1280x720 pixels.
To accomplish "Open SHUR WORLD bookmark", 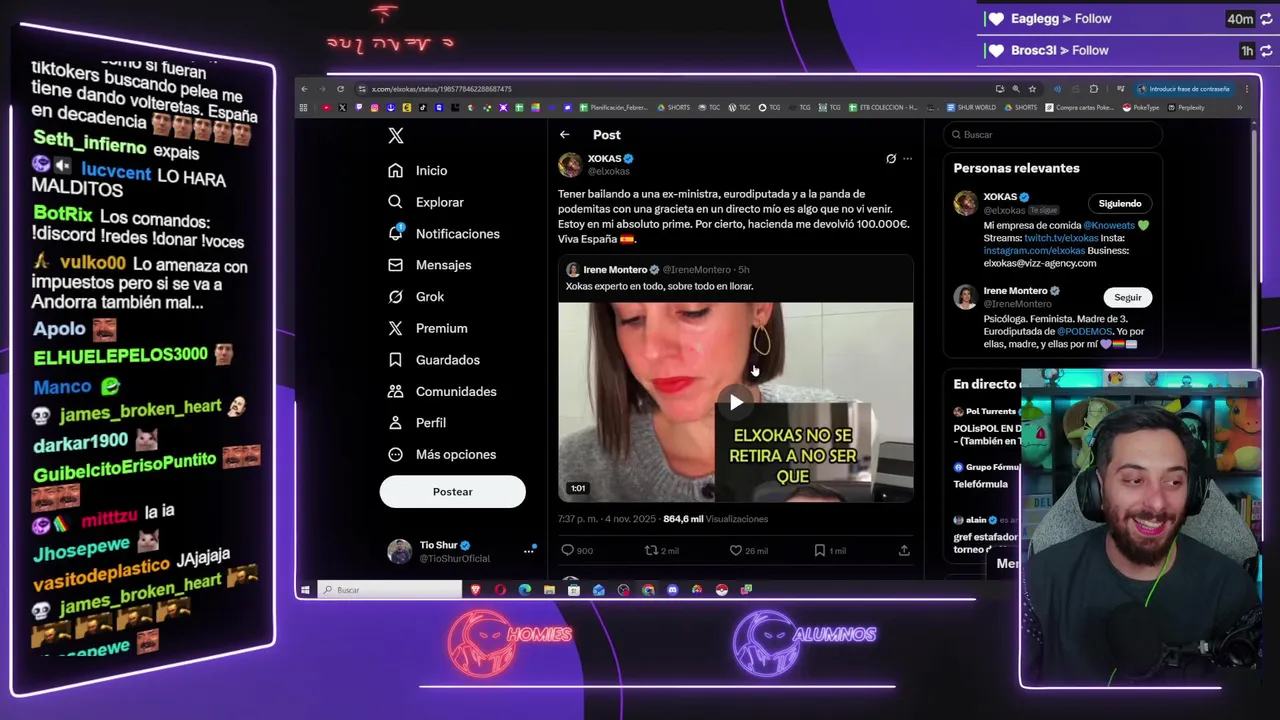I will (x=971, y=108).
